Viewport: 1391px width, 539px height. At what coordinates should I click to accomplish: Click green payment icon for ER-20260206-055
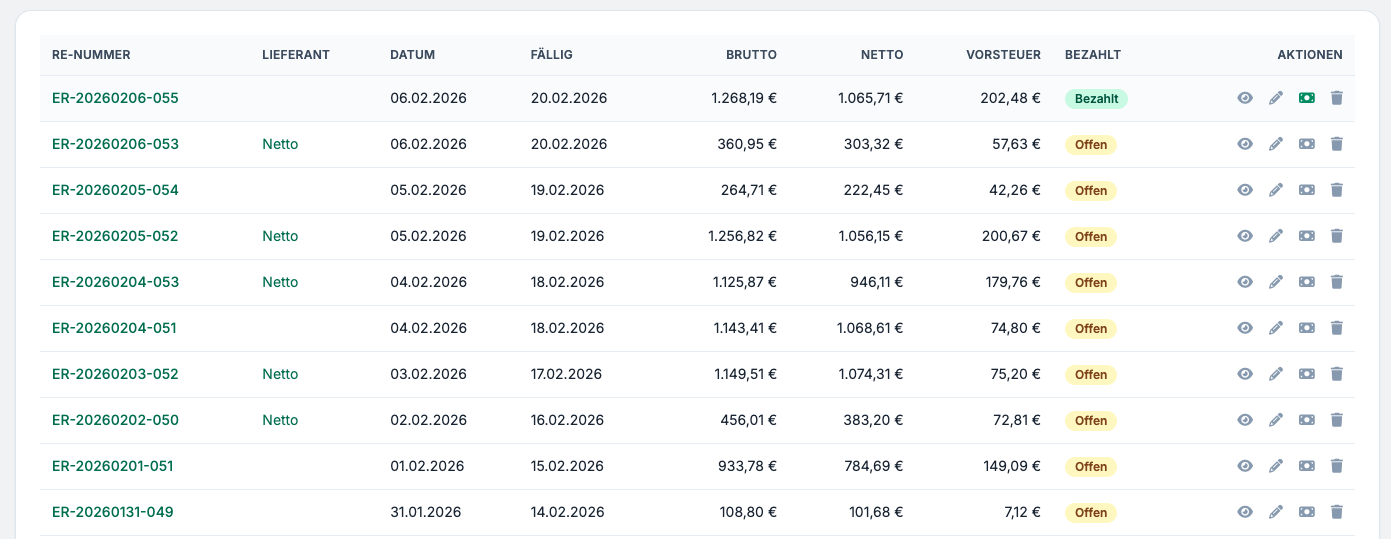(1307, 98)
